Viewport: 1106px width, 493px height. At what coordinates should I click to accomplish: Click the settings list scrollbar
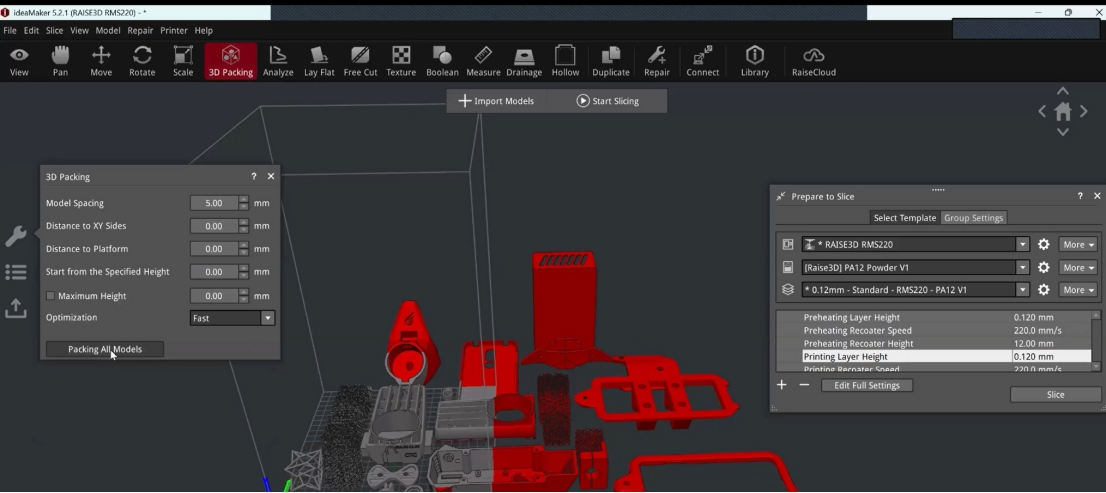[1095, 341]
